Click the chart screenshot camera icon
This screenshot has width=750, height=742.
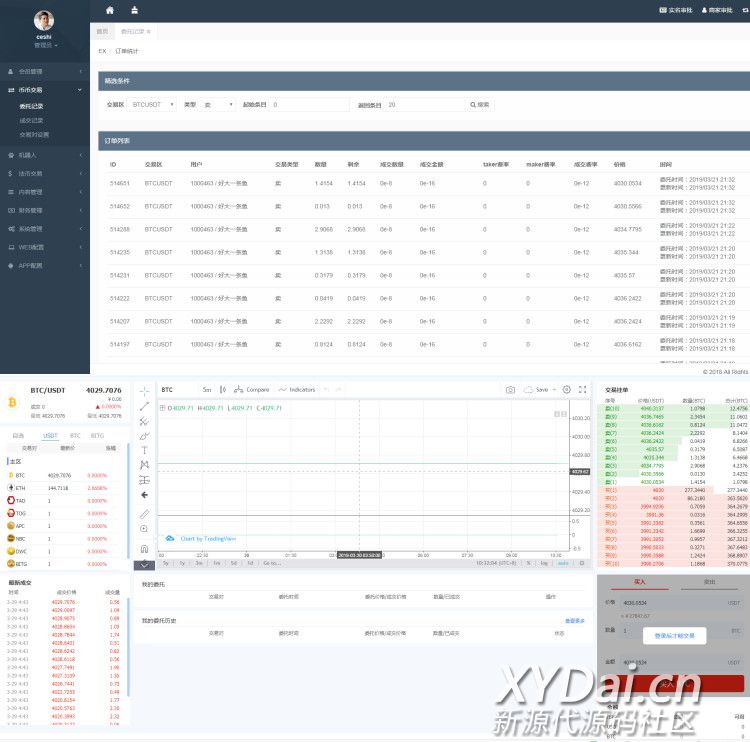510,390
